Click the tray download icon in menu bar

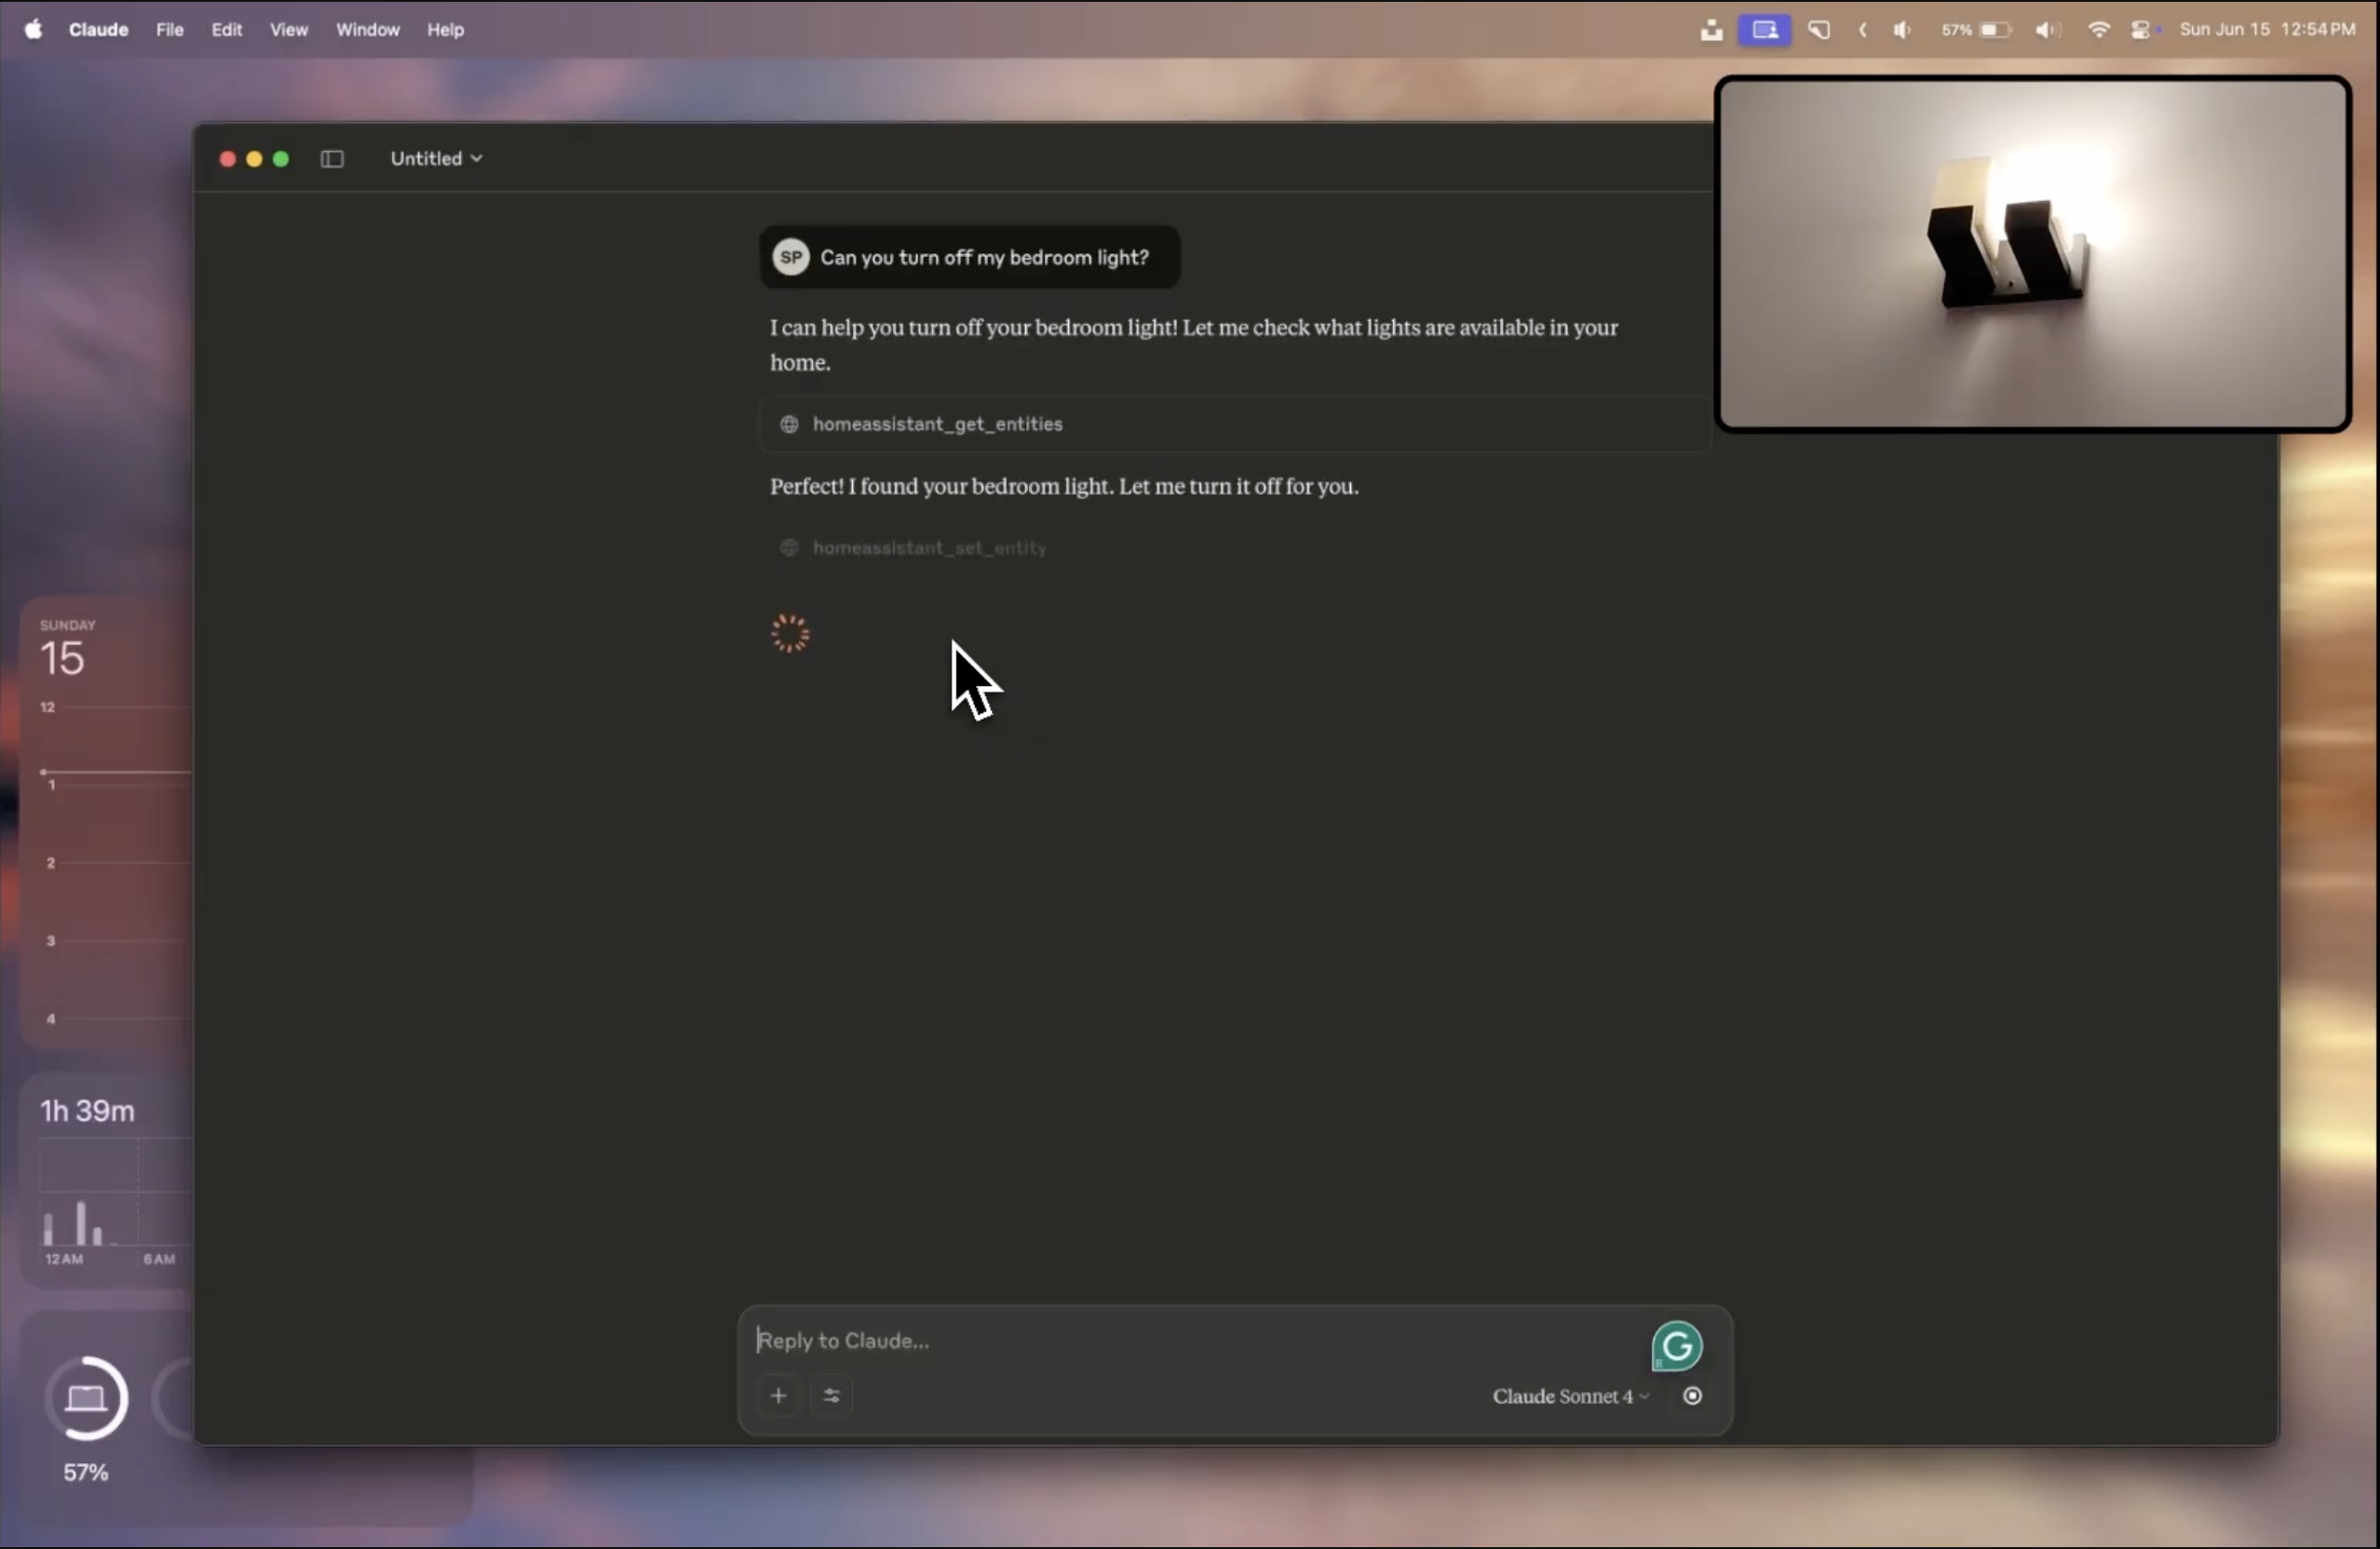point(1711,29)
